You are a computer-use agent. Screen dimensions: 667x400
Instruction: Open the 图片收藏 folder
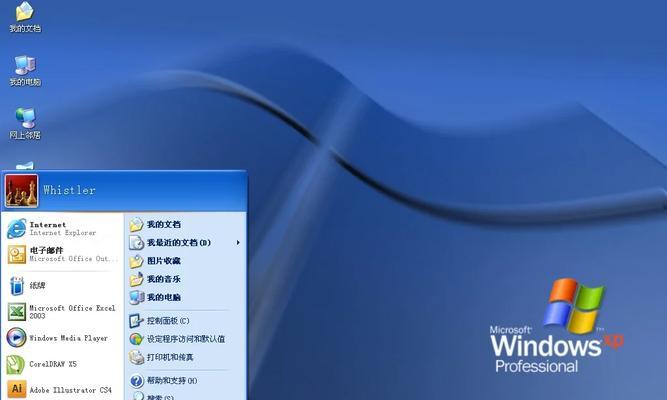pos(185,261)
